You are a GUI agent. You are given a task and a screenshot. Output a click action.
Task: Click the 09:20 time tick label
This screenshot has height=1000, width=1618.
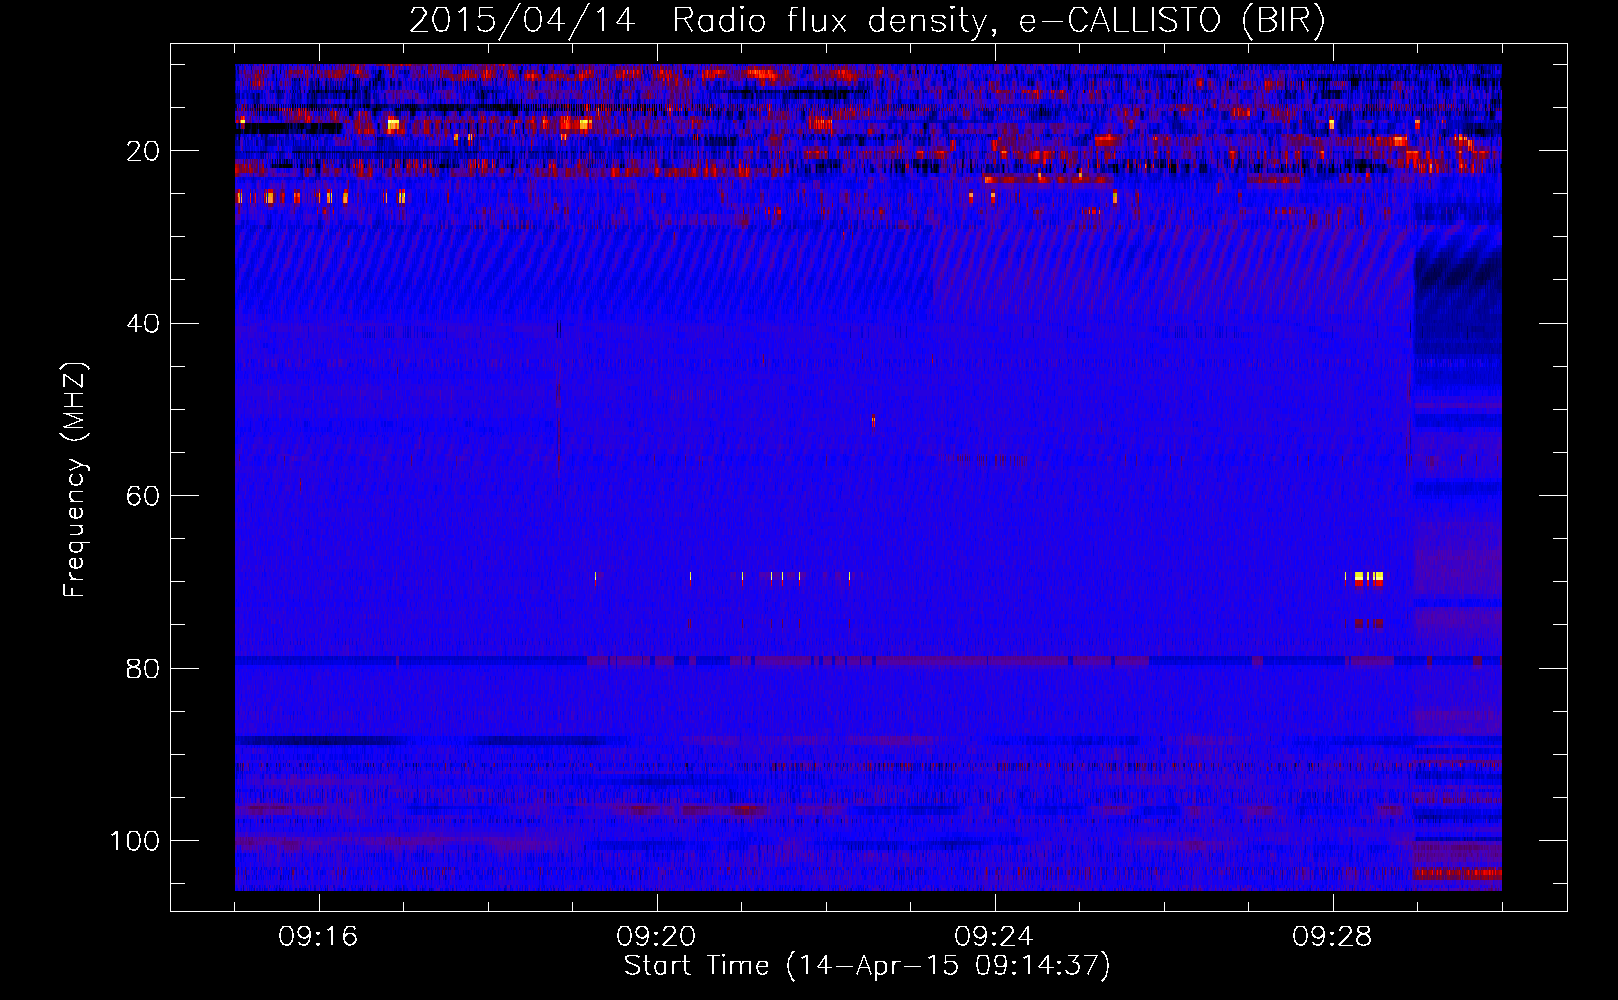coord(656,937)
